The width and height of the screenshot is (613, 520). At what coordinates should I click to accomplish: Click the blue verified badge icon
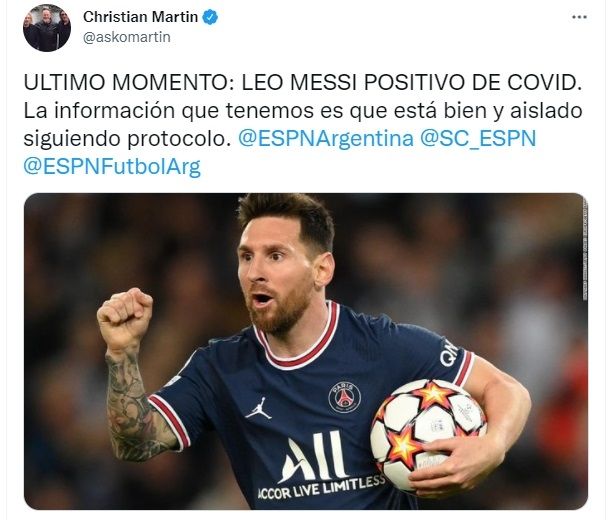210,17
